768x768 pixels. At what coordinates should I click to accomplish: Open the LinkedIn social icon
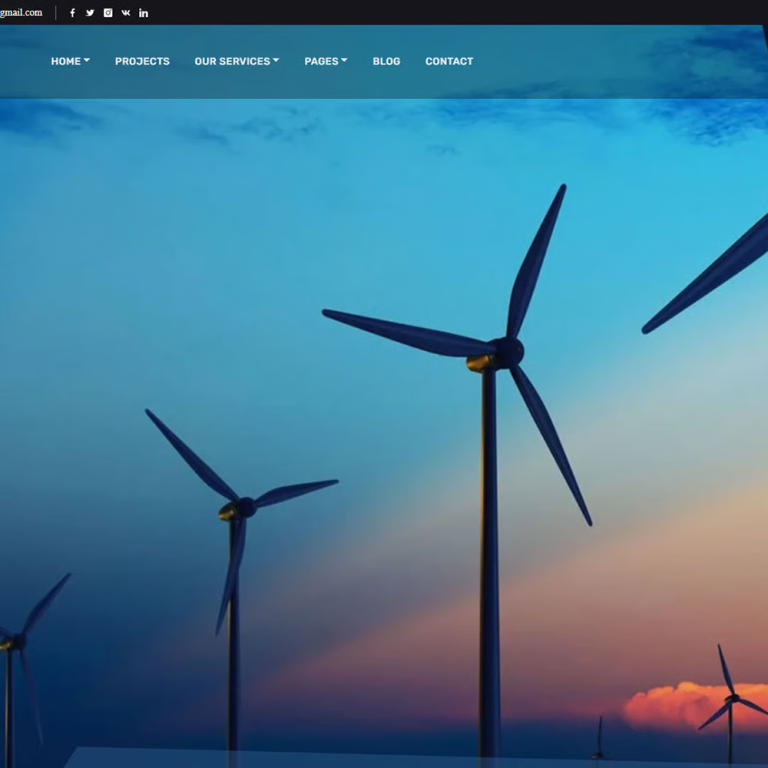[144, 13]
